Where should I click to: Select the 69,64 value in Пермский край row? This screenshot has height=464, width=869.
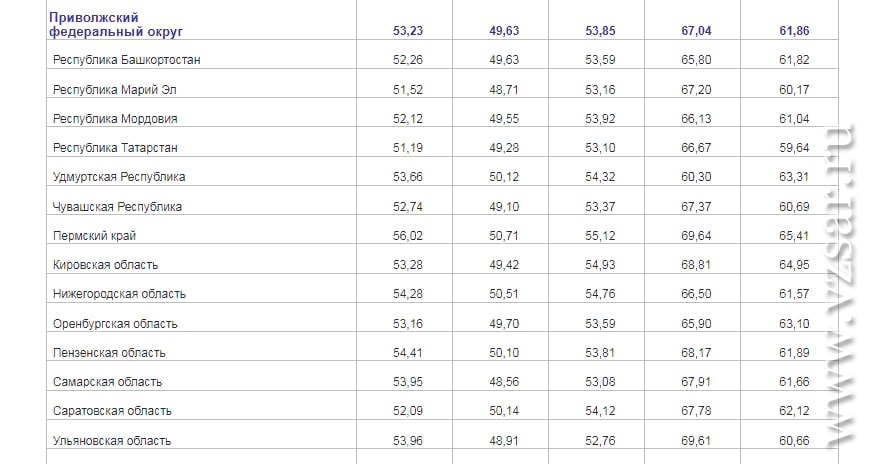[696, 236]
